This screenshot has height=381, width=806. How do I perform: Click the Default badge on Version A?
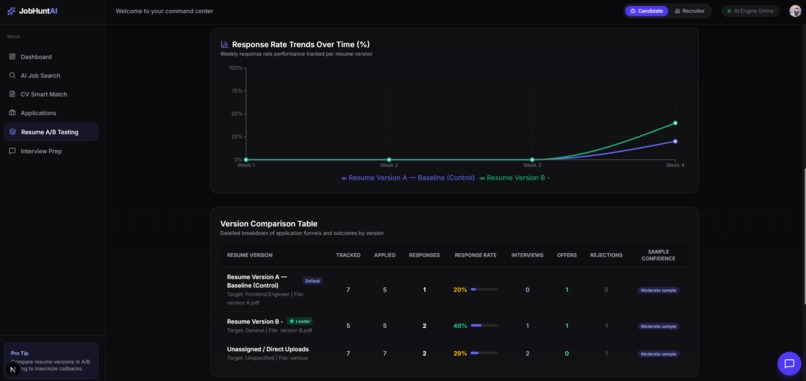[313, 281]
